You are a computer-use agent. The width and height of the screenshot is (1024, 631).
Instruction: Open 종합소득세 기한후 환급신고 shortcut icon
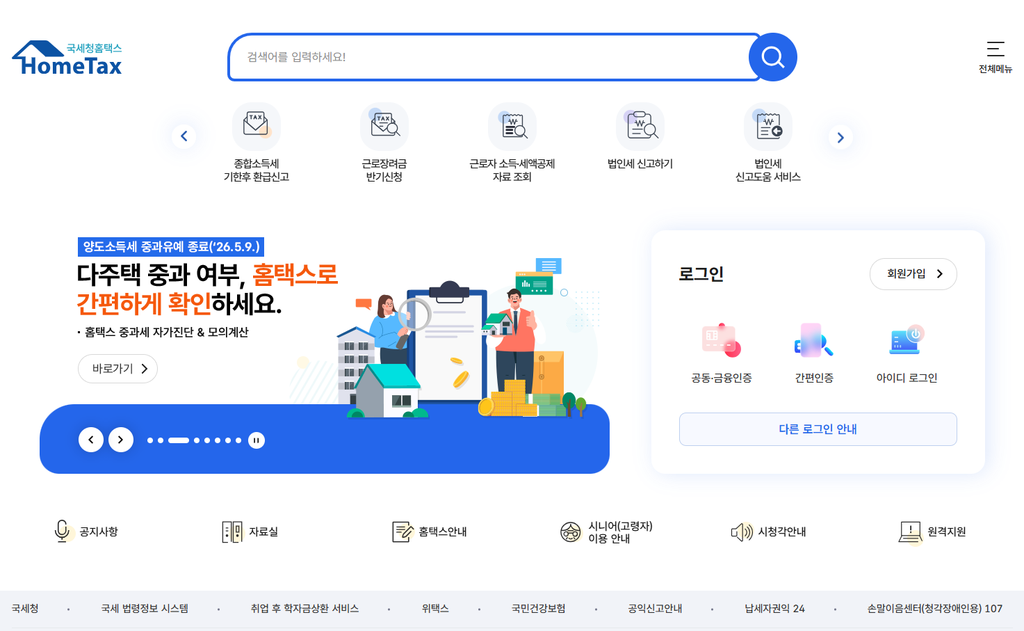tap(256, 142)
